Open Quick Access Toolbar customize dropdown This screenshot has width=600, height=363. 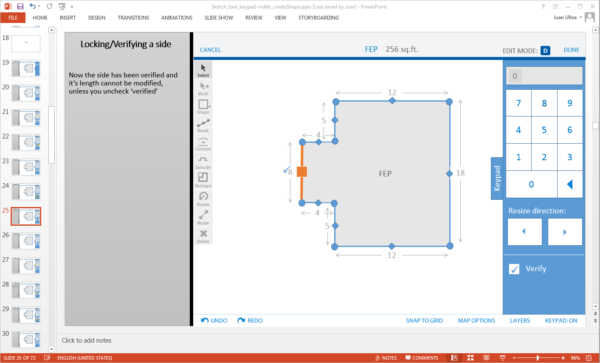point(72,7)
